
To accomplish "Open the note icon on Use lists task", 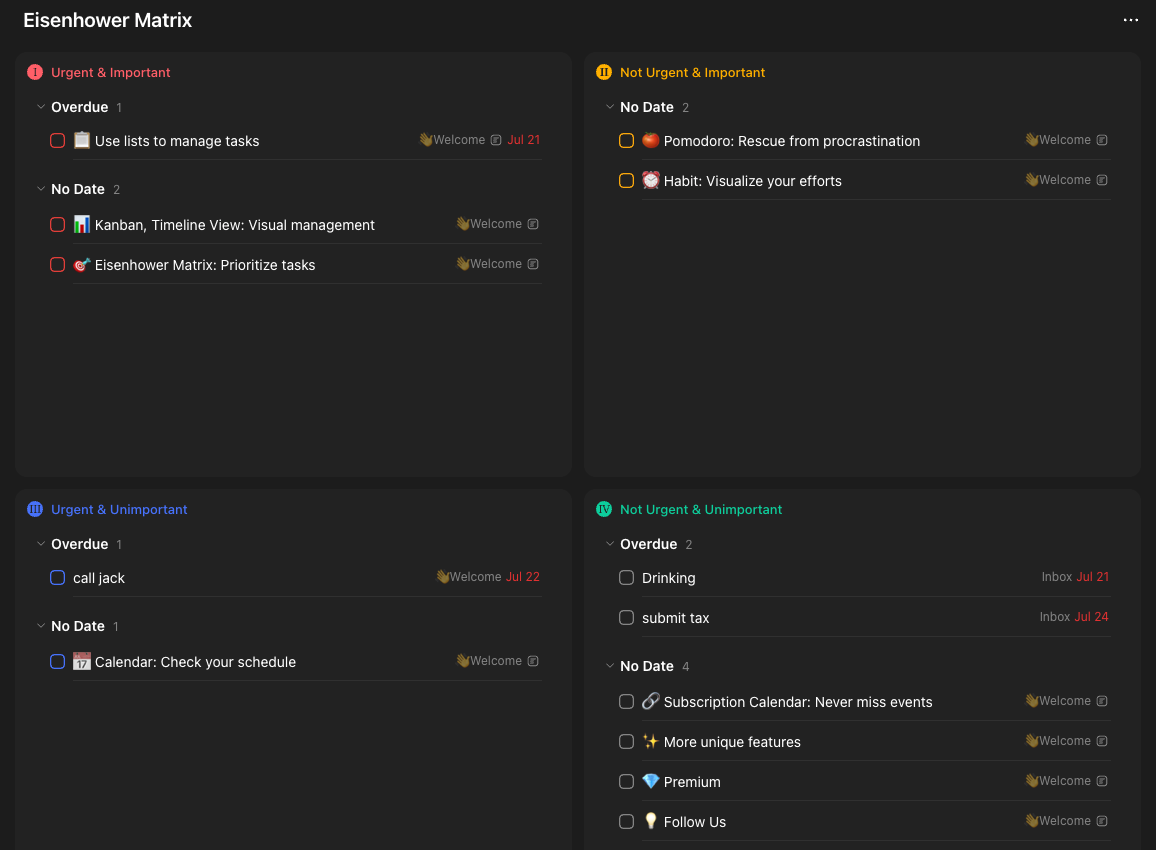I will coord(496,140).
